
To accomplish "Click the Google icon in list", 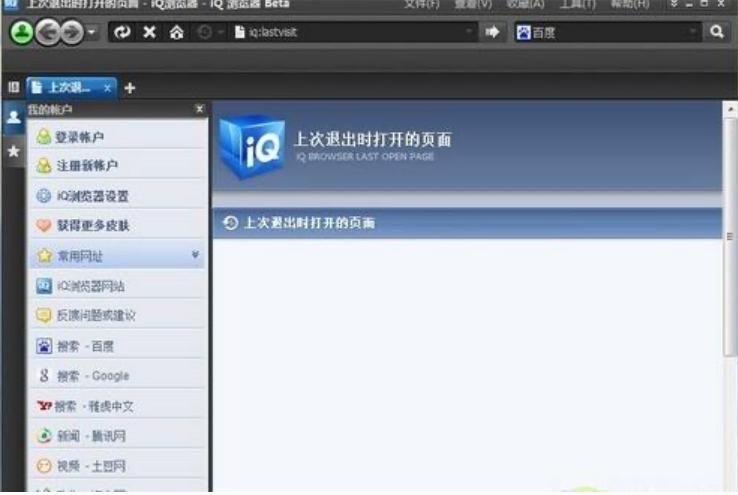I will click(x=44, y=375).
